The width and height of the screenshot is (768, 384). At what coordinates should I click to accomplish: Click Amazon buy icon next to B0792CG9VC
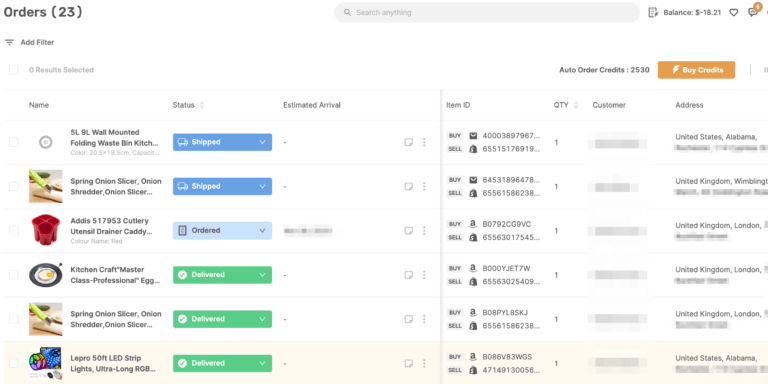(x=473, y=224)
